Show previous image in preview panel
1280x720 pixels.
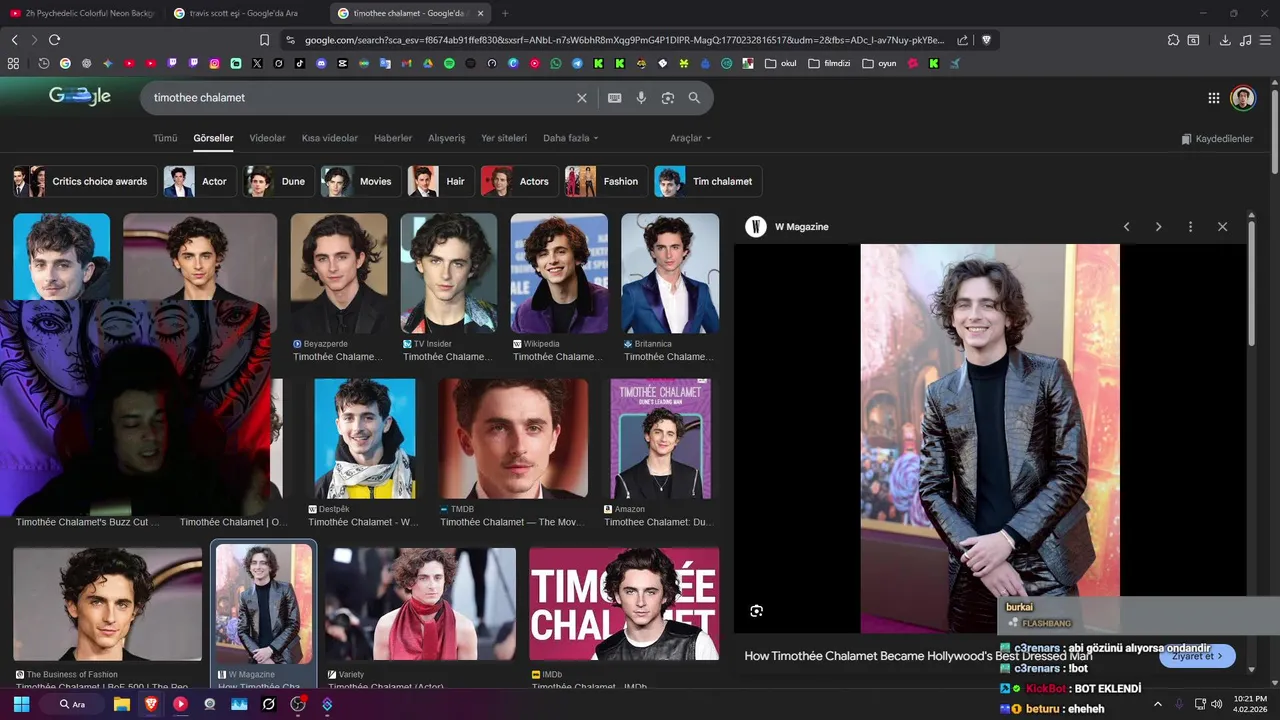[1127, 227]
